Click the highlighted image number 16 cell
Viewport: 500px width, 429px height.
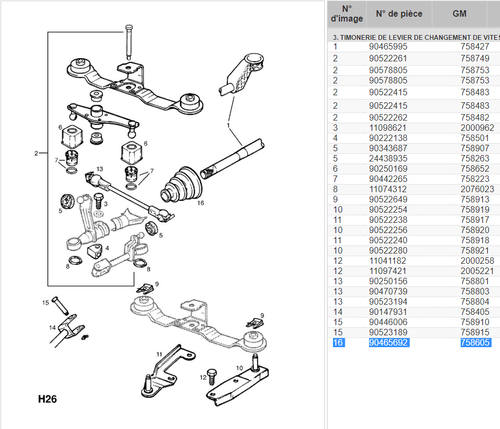(338, 343)
